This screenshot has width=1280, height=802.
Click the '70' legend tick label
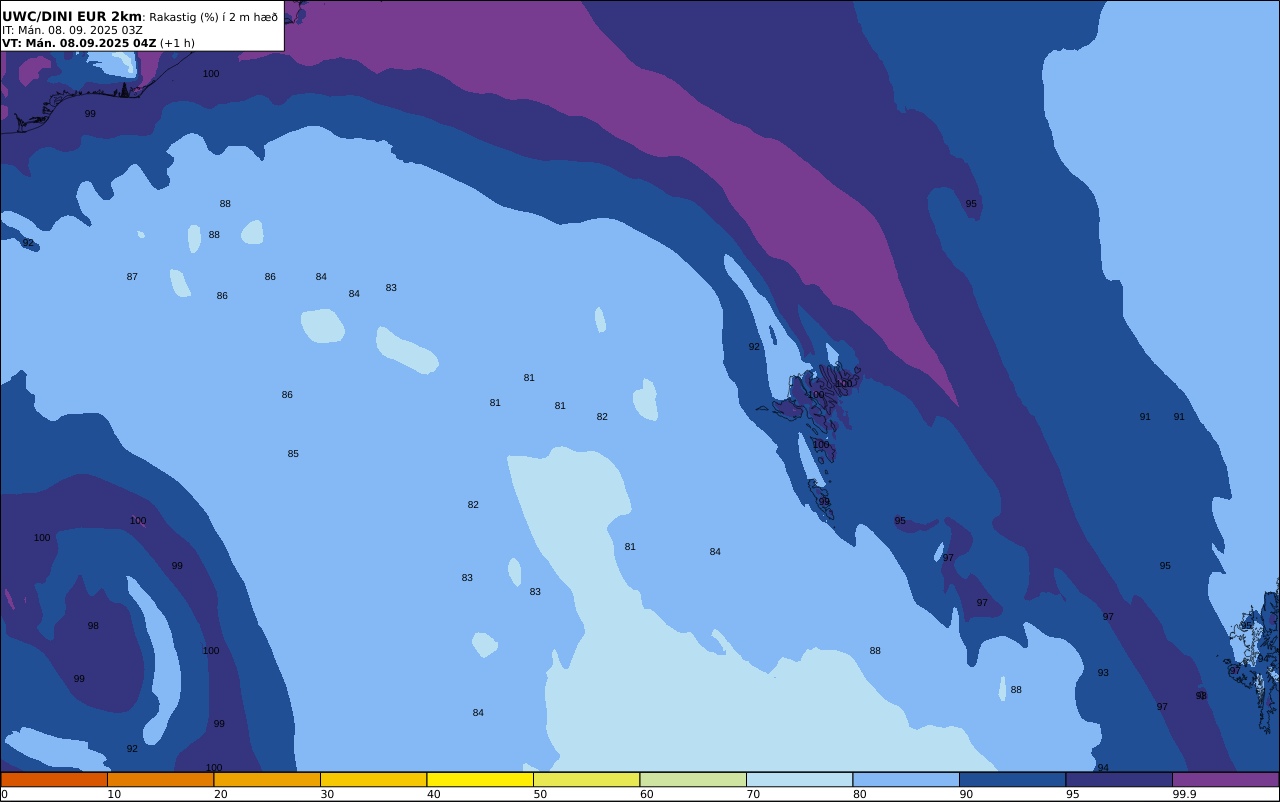click(x=753, y=794)
